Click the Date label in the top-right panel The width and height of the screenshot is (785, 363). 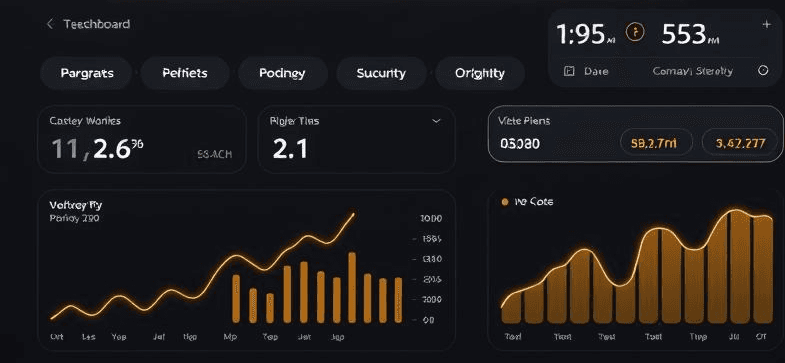(x=596, y=71)
